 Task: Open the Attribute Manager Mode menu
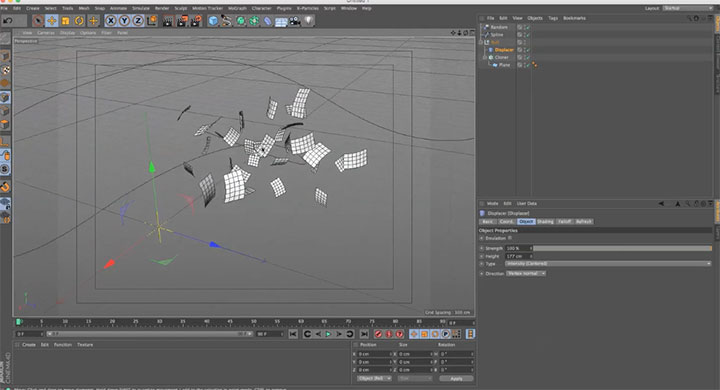pyautogui.click(x=492, y=203)
